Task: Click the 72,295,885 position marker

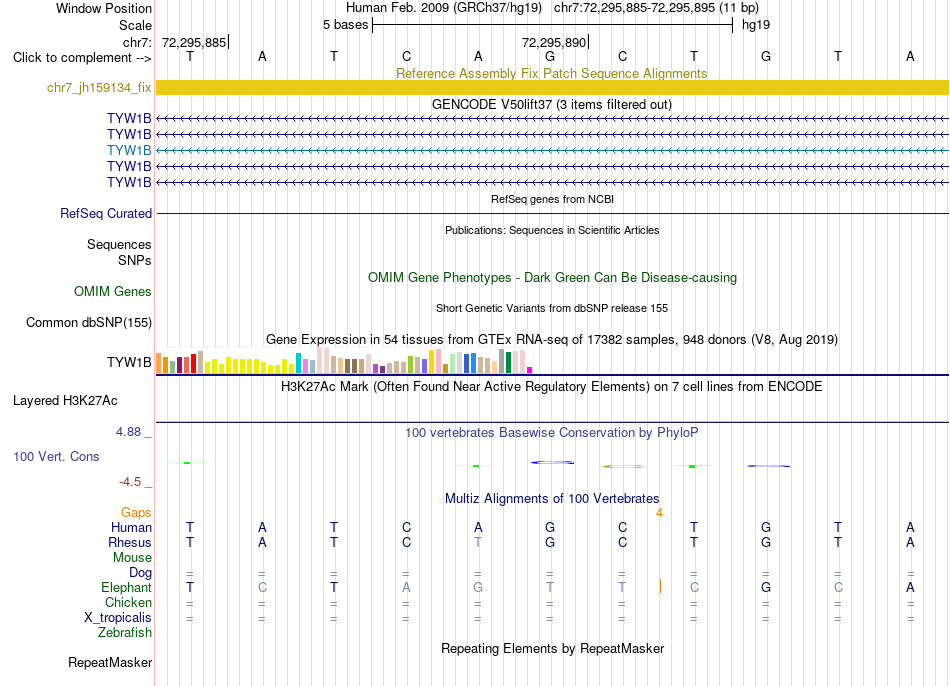Action: click(x=195, y=42)
